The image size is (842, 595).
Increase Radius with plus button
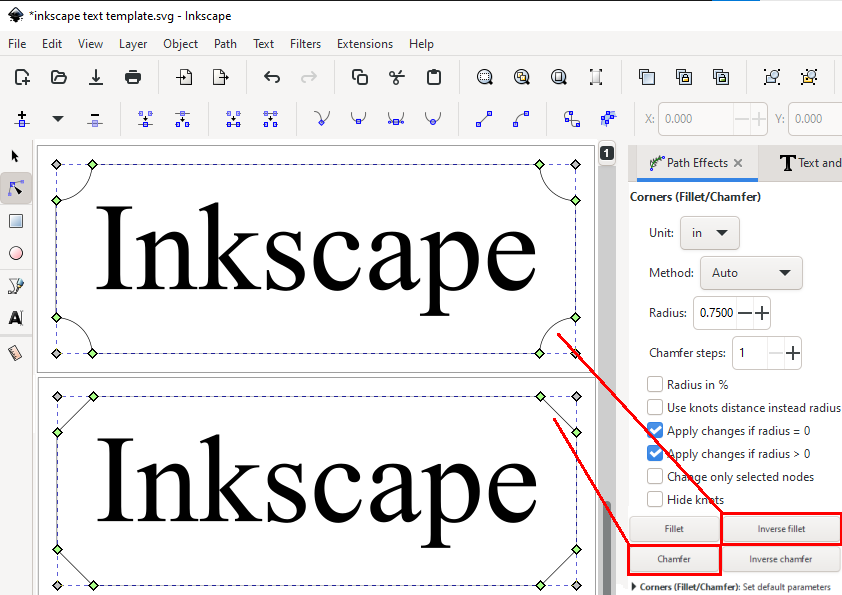tap(762, 313)
